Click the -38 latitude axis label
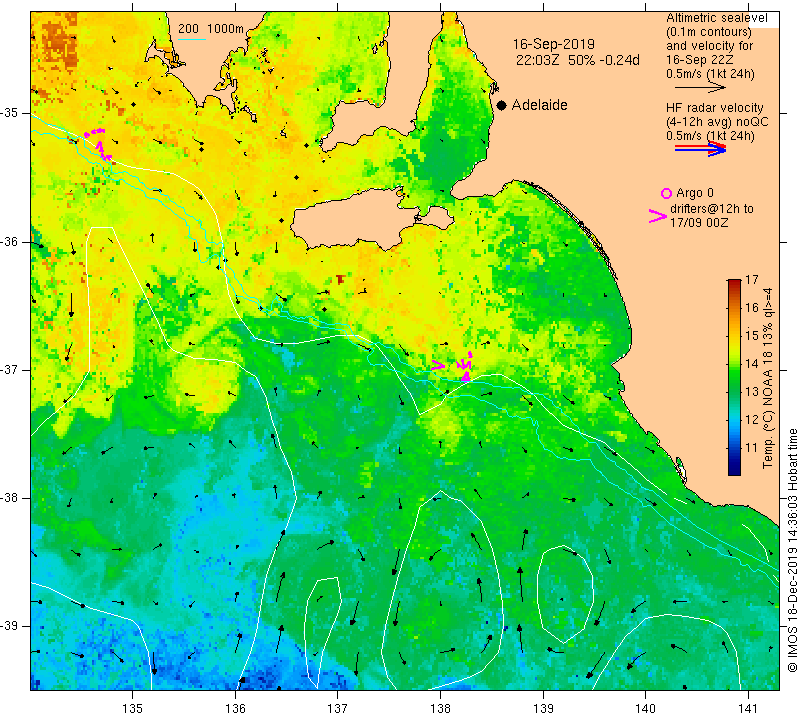Image resolution: width=800 pixels, height=720 pixels. (x=9, y=498)
